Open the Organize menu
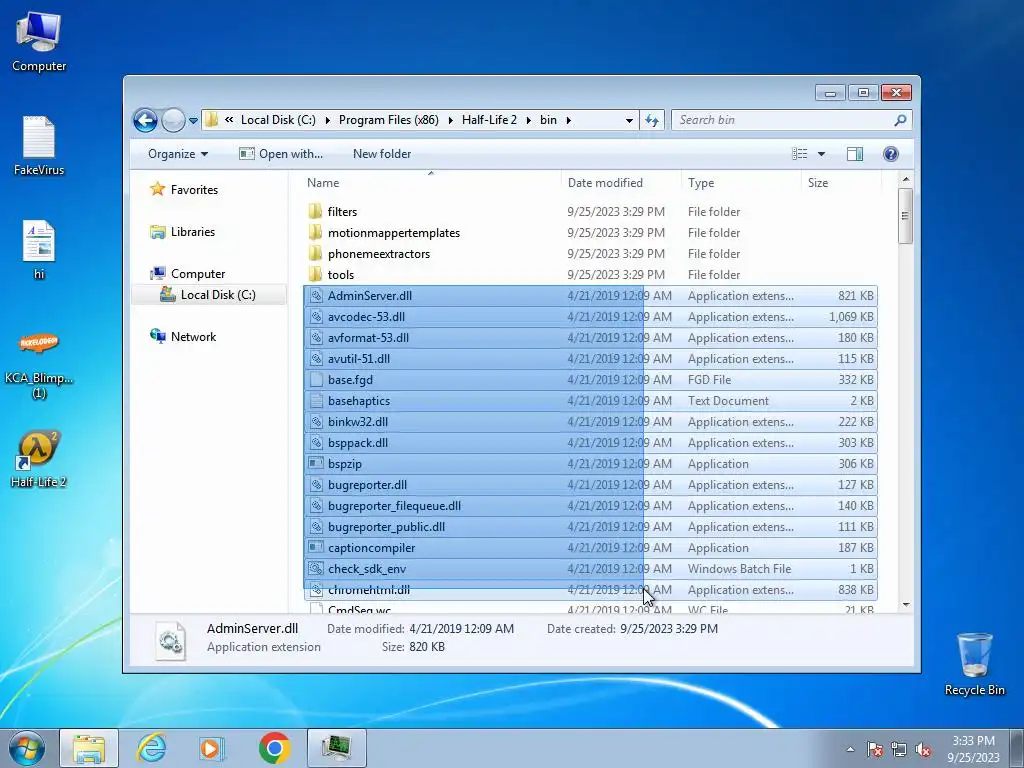 [178, 154]
